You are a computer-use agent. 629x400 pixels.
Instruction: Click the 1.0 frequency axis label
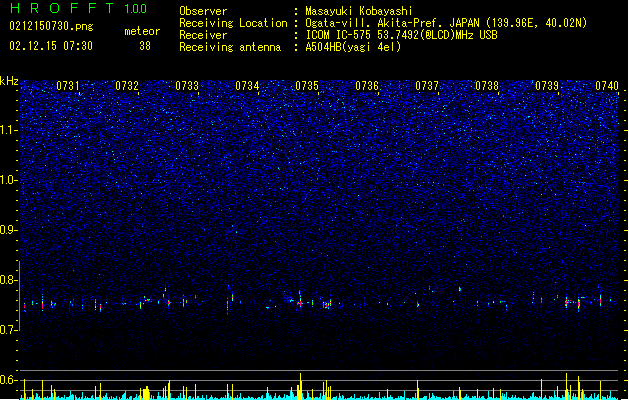[8, 180]
